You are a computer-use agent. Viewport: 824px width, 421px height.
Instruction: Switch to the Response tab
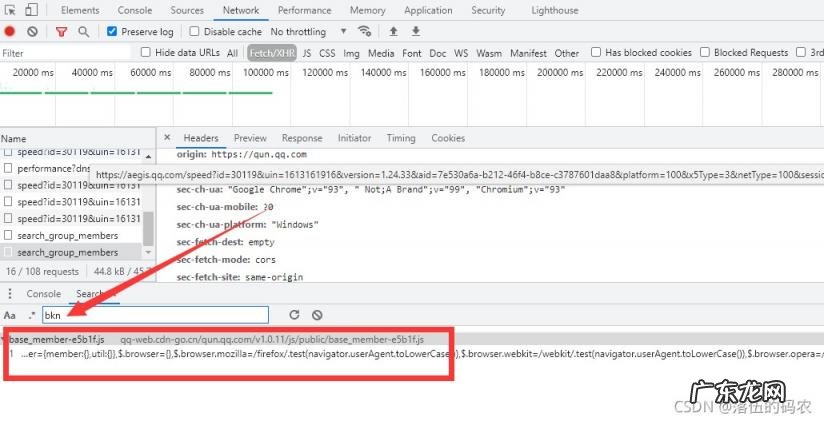[301, 138]
